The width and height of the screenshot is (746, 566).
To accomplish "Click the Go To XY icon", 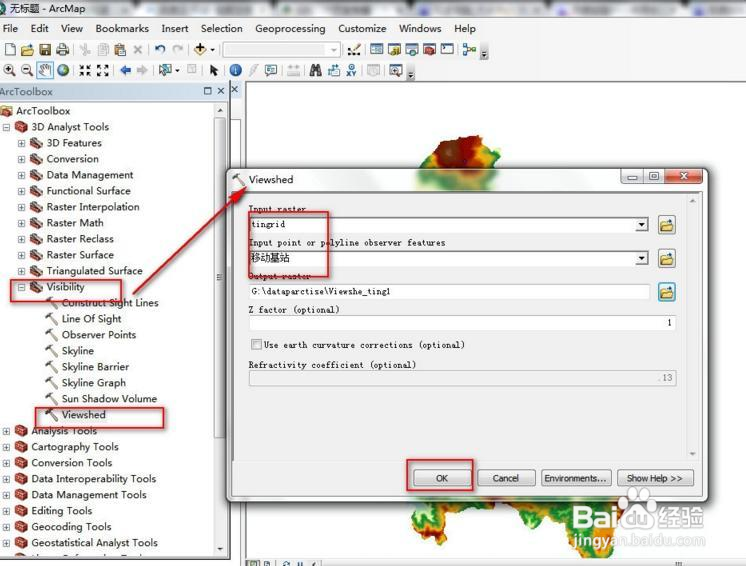I will point(351,70).
